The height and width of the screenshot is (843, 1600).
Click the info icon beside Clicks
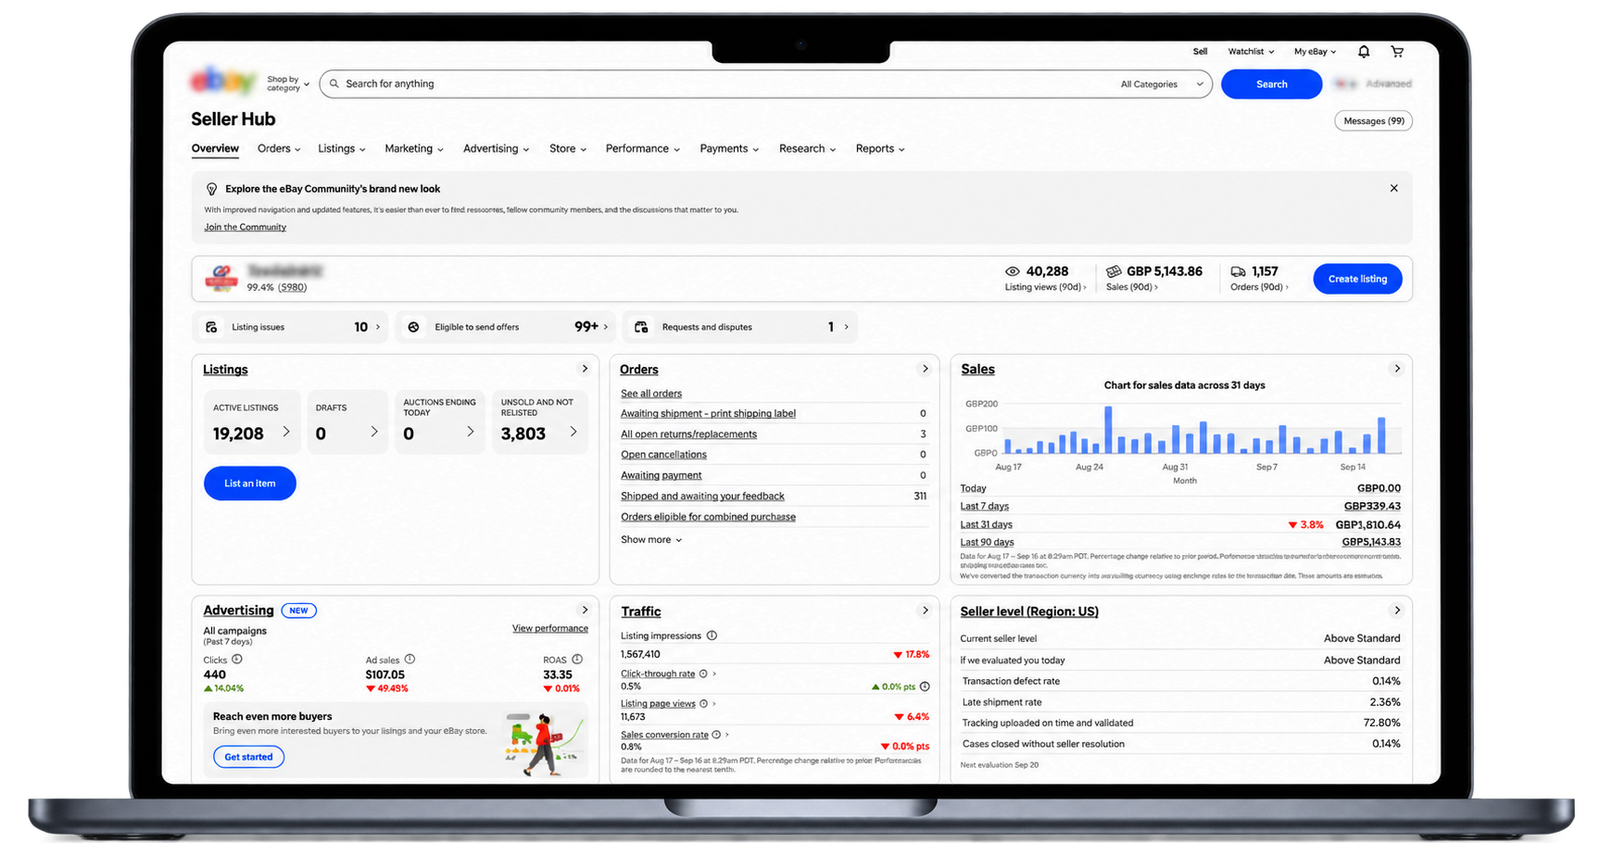(237, 659)
